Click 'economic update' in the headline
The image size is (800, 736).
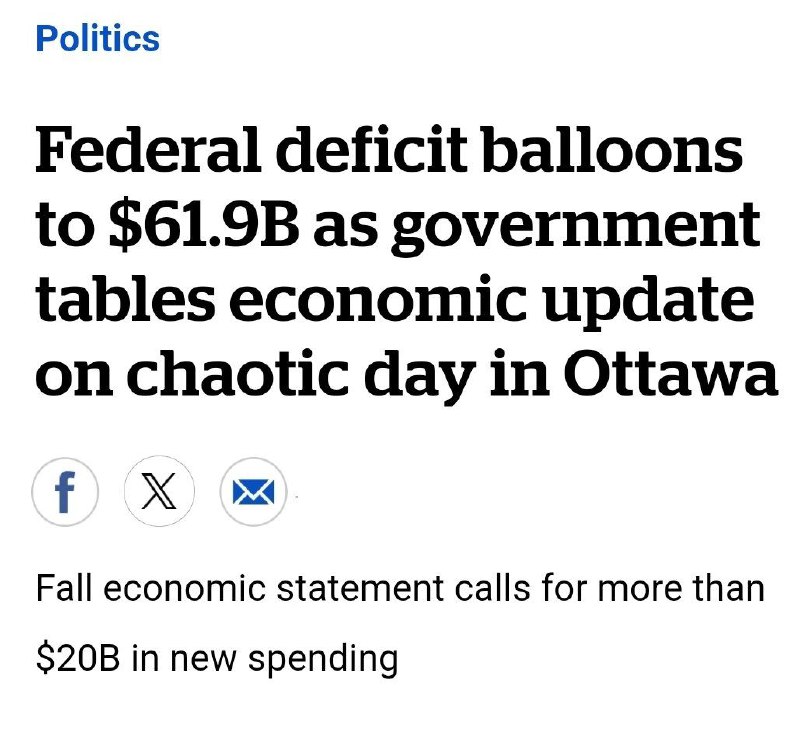(x=491, y=301)
